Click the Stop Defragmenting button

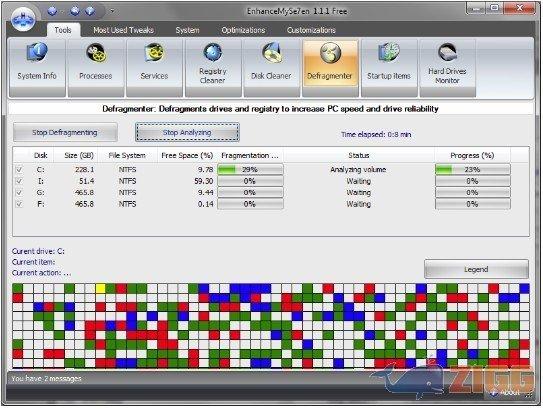pos(65,132)
